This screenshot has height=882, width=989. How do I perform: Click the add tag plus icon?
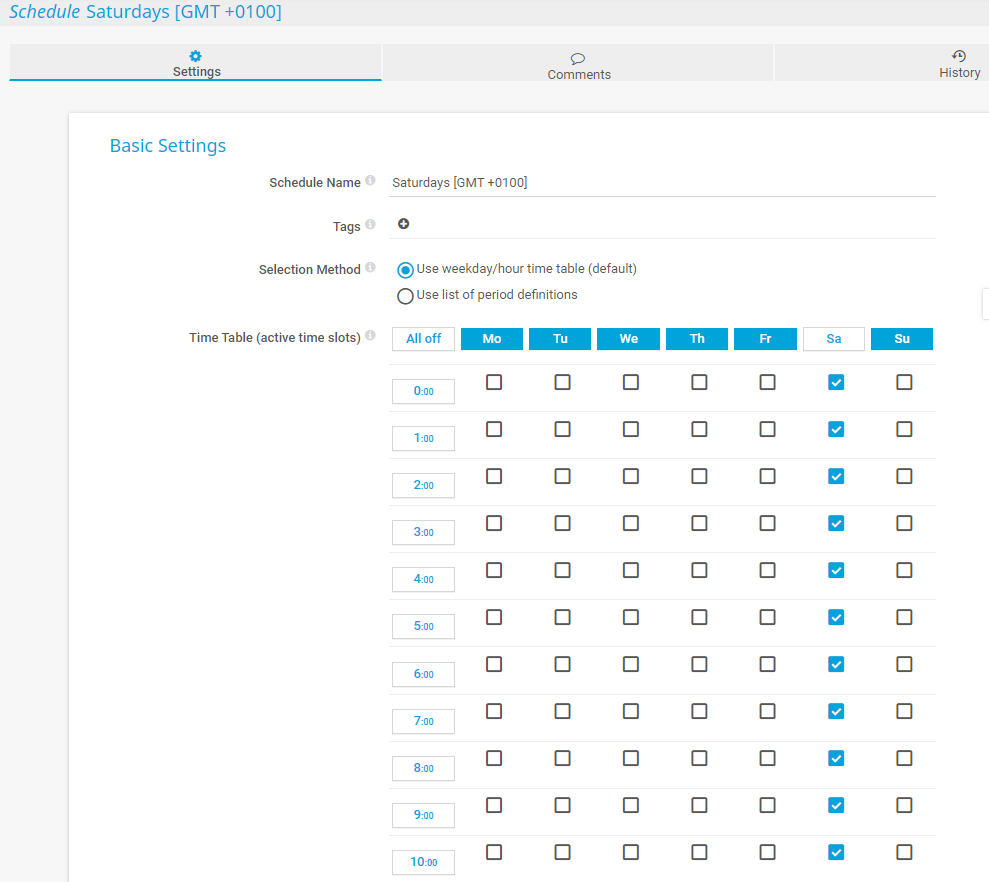pyautogui.click(x=403, y=224)
